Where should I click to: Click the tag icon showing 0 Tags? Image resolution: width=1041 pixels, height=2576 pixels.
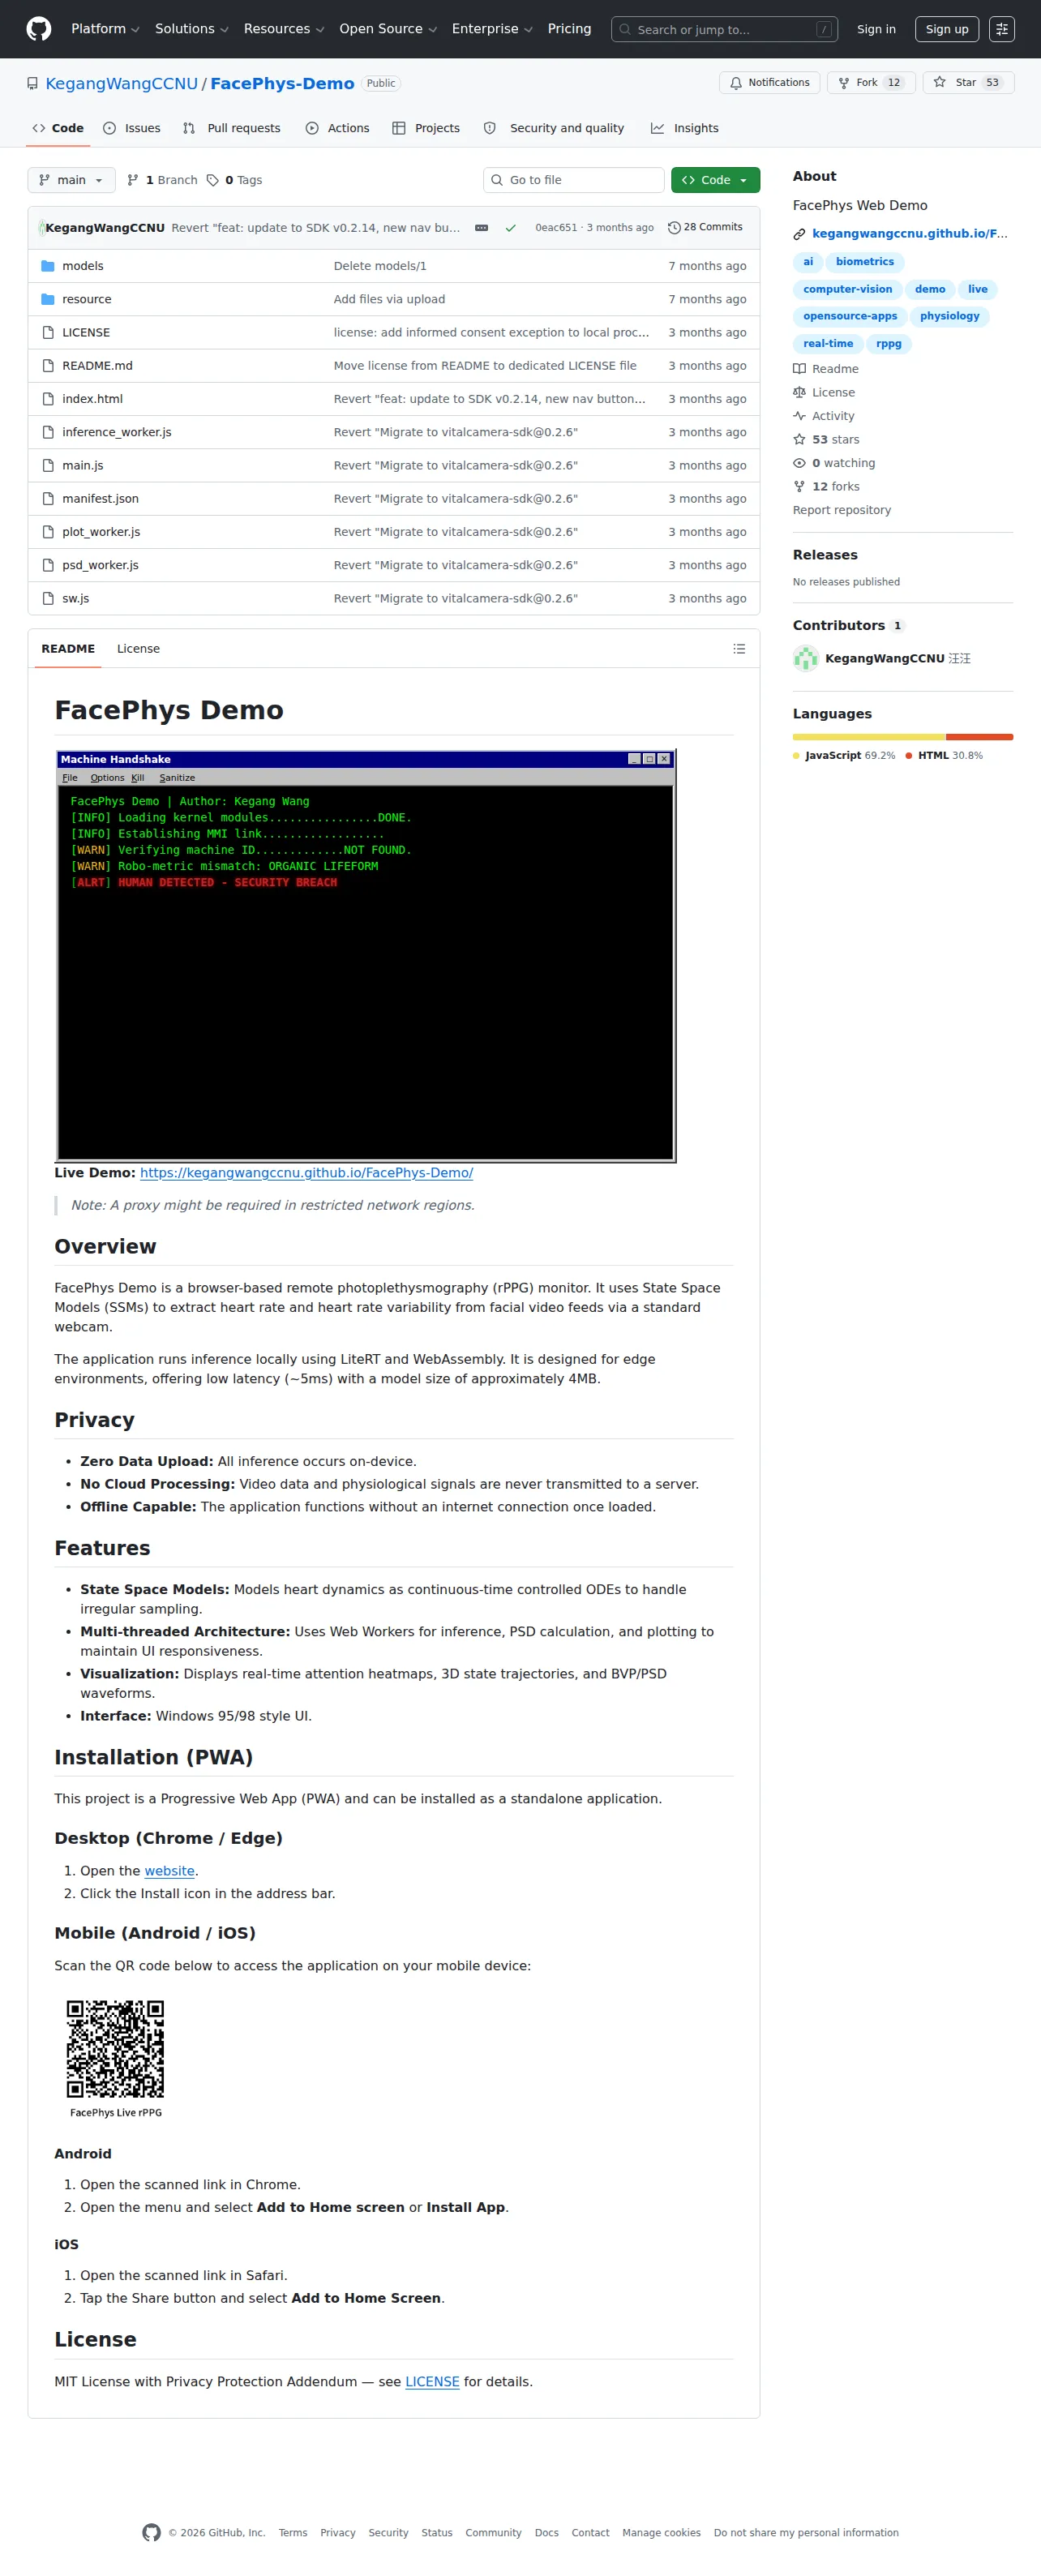pos(212,180)
